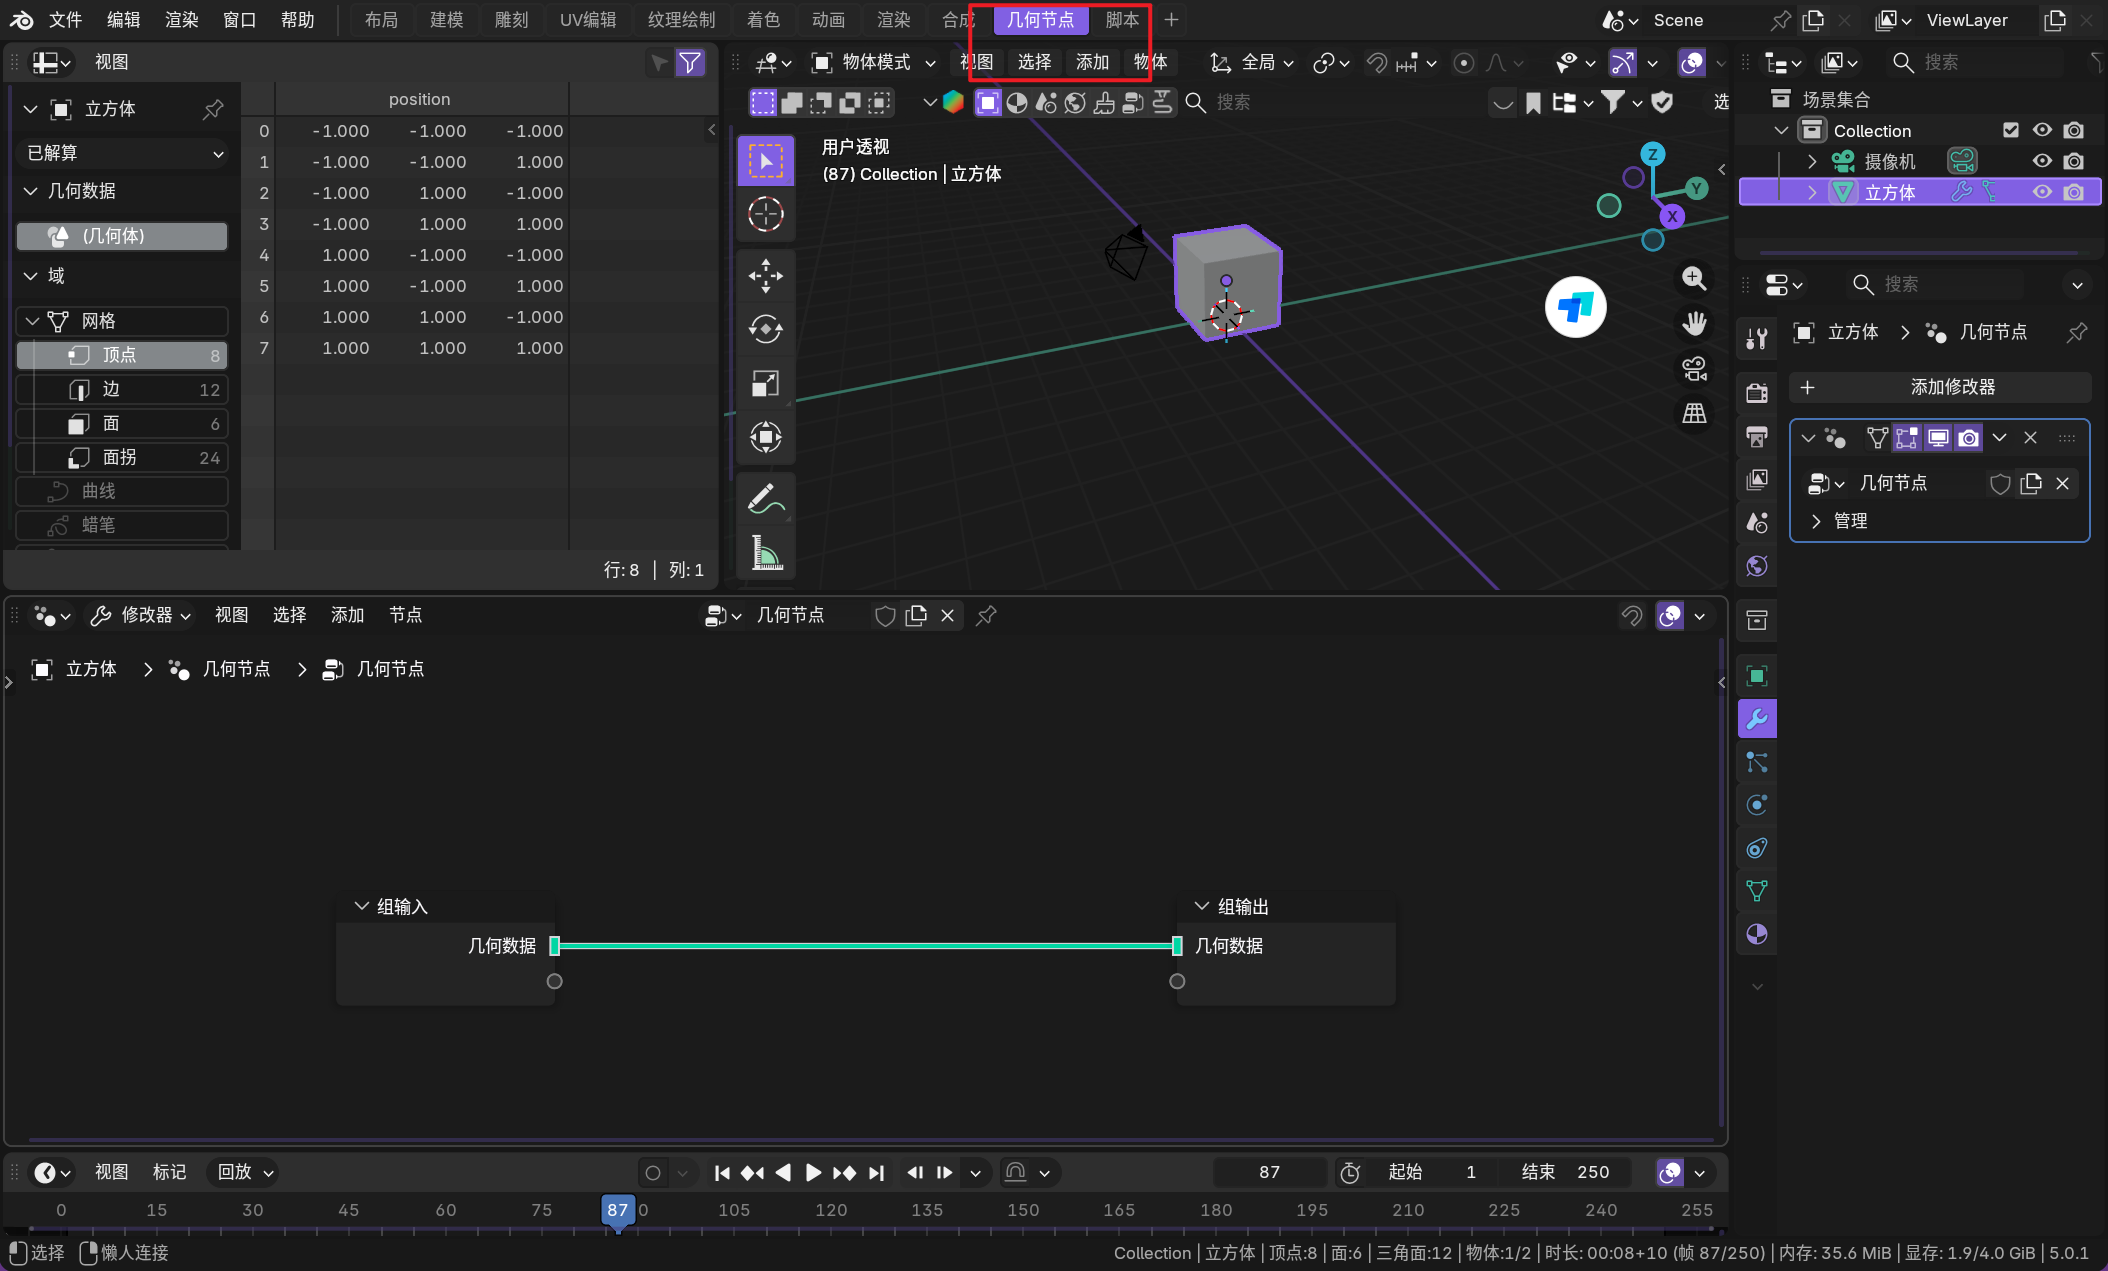Click the play animation button
Image resolution: width=2108 pixels, height=1271 pixels.
(813, 1172)
